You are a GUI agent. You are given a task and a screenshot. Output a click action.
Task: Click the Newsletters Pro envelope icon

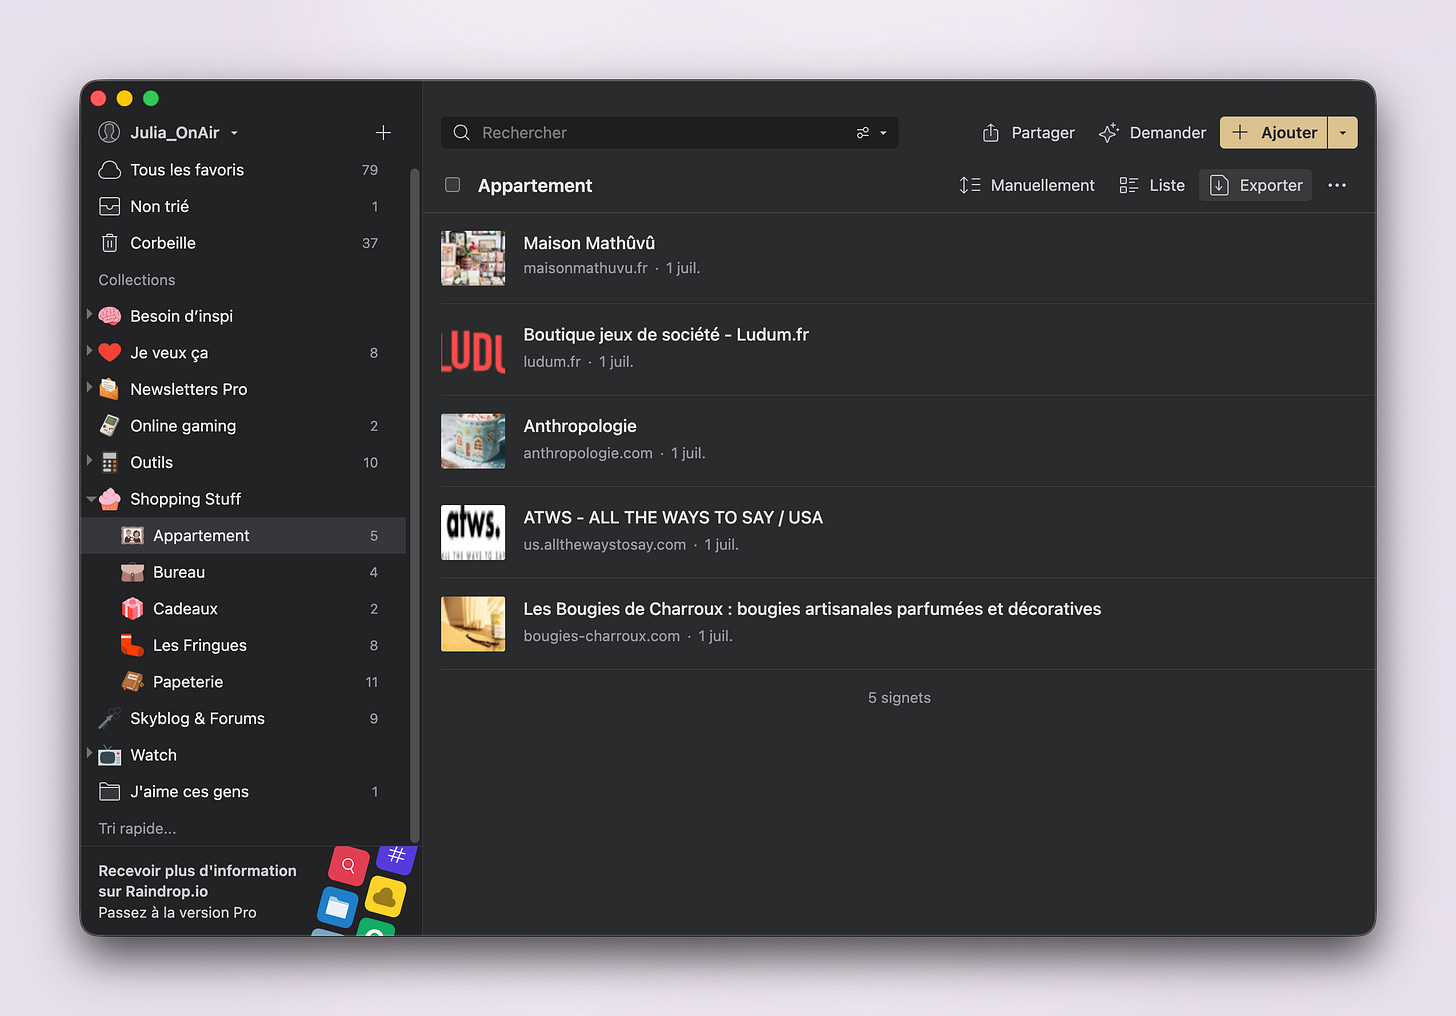[110, 389]
